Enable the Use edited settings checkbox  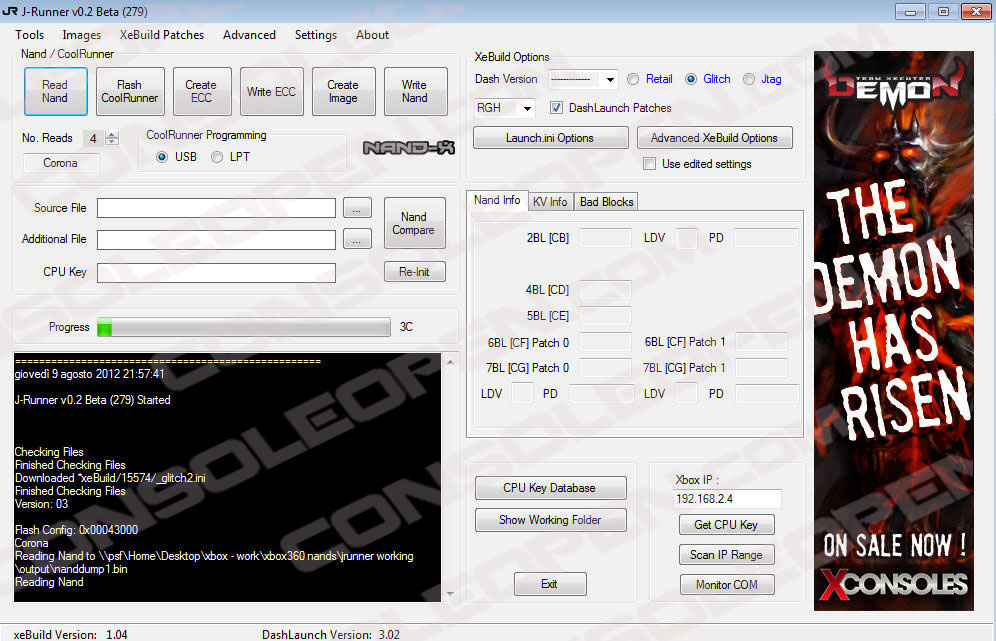click(x=649, y=164)
